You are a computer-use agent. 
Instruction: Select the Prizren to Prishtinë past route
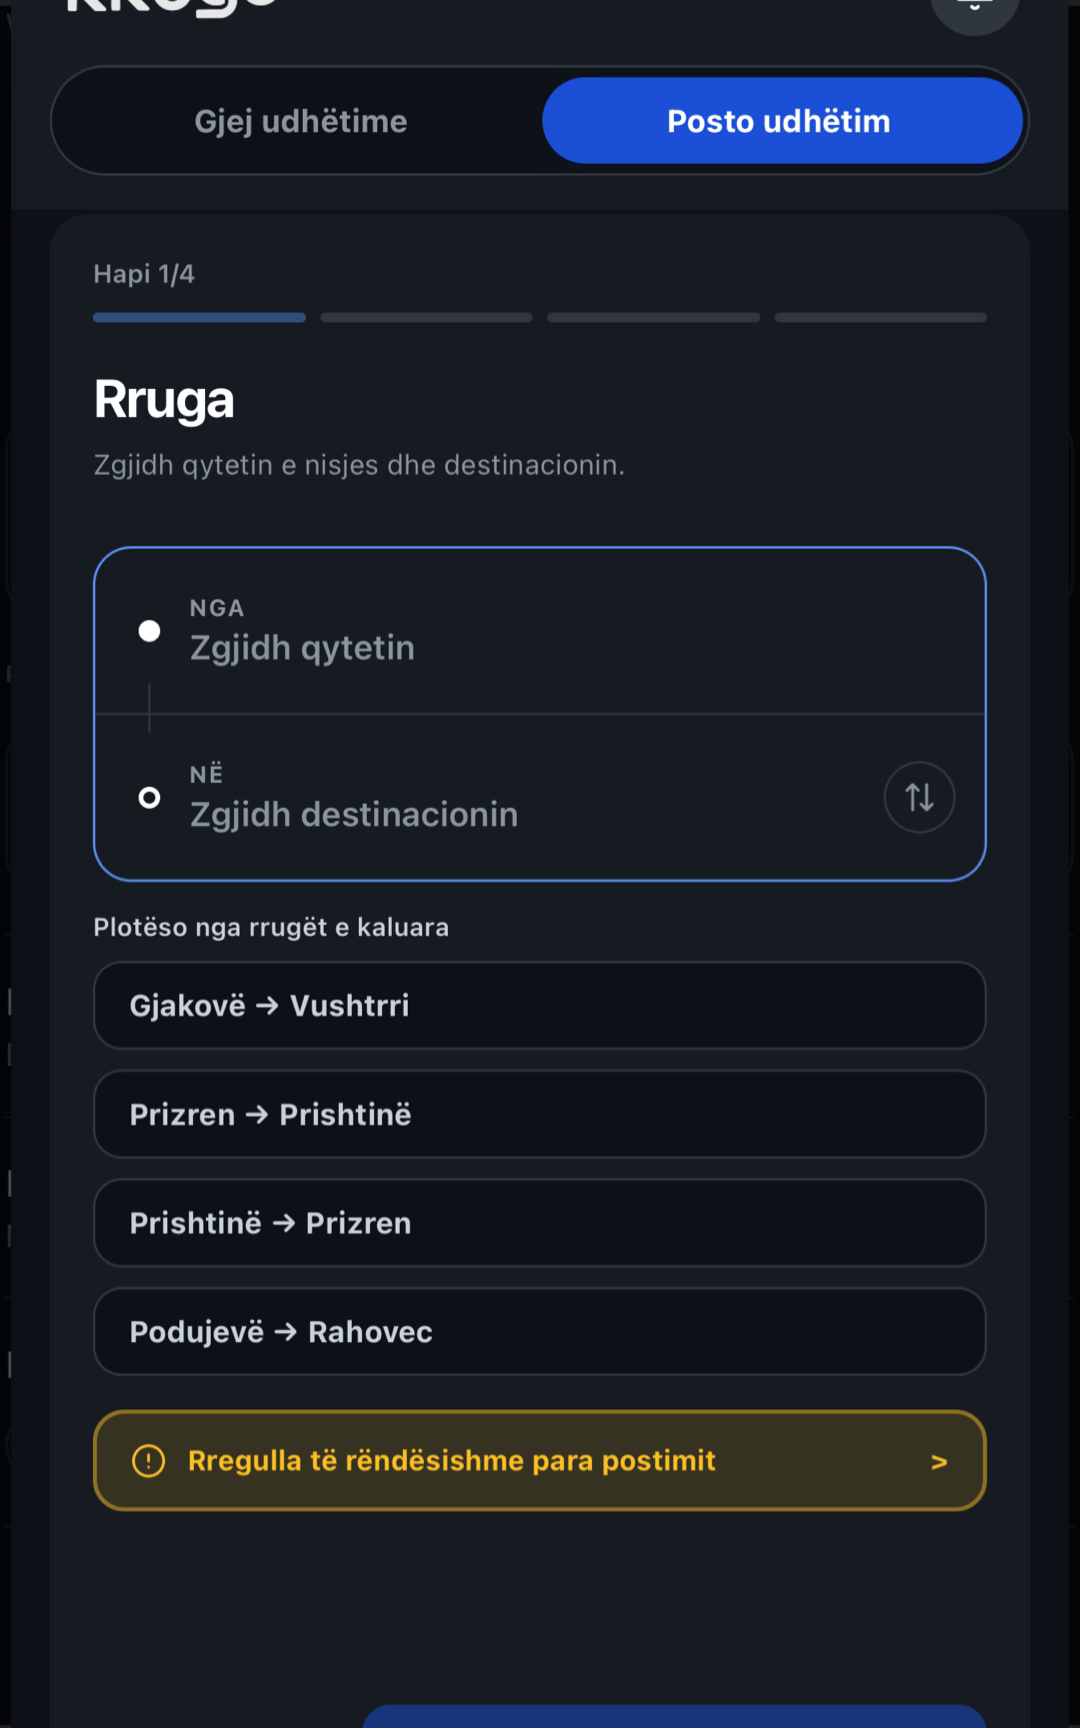pyautogui.click(x=540, y=1114)
